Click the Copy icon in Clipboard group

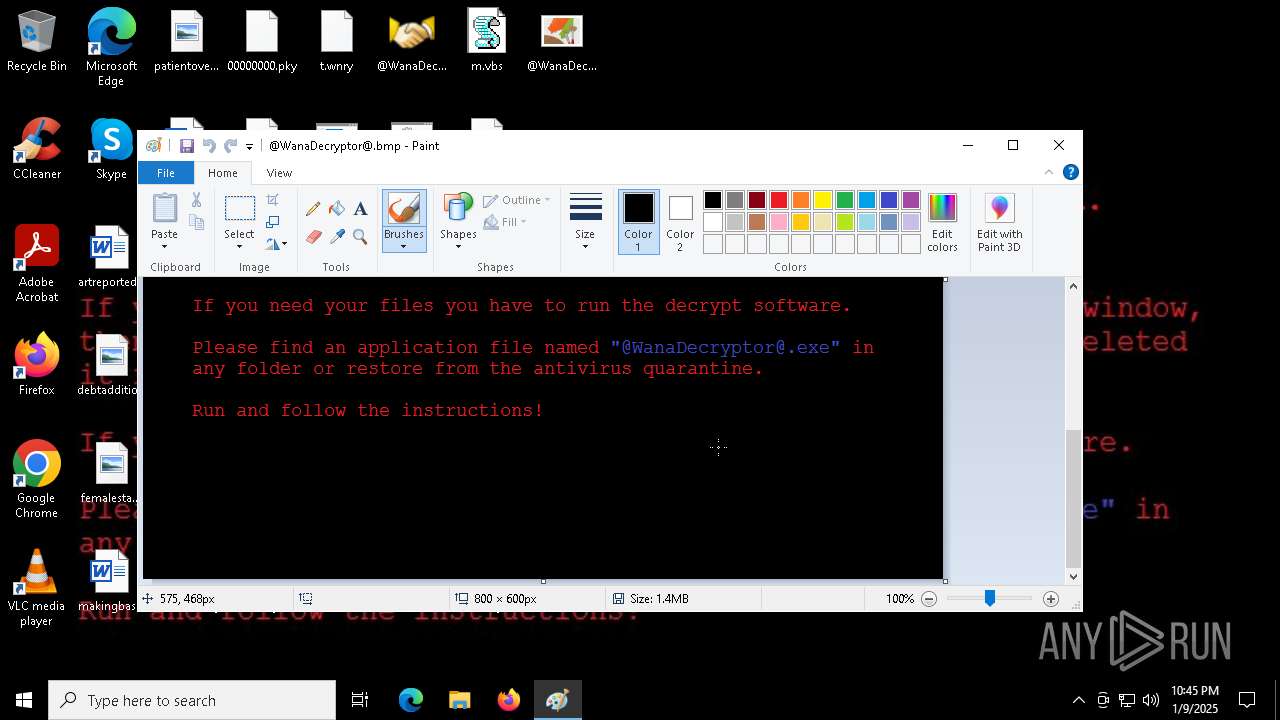(x=196, y=222)
